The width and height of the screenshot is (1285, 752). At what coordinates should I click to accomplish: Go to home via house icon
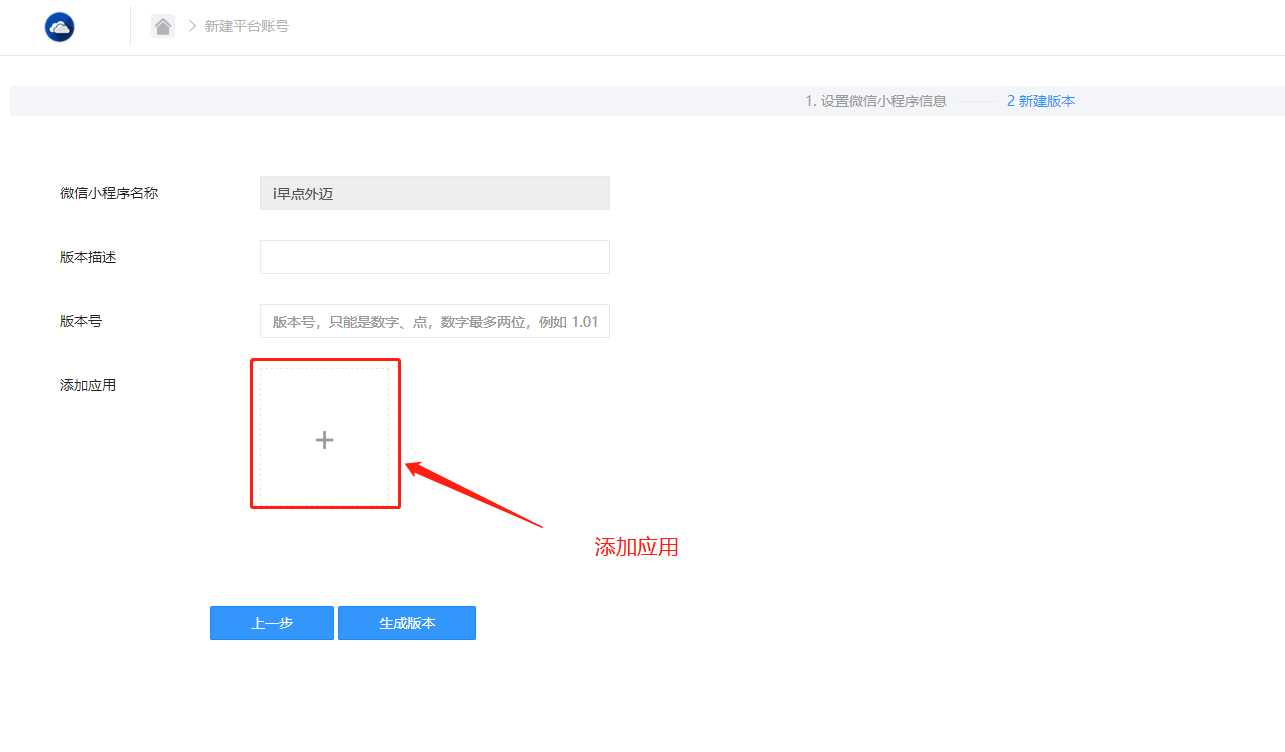point(163,26)
